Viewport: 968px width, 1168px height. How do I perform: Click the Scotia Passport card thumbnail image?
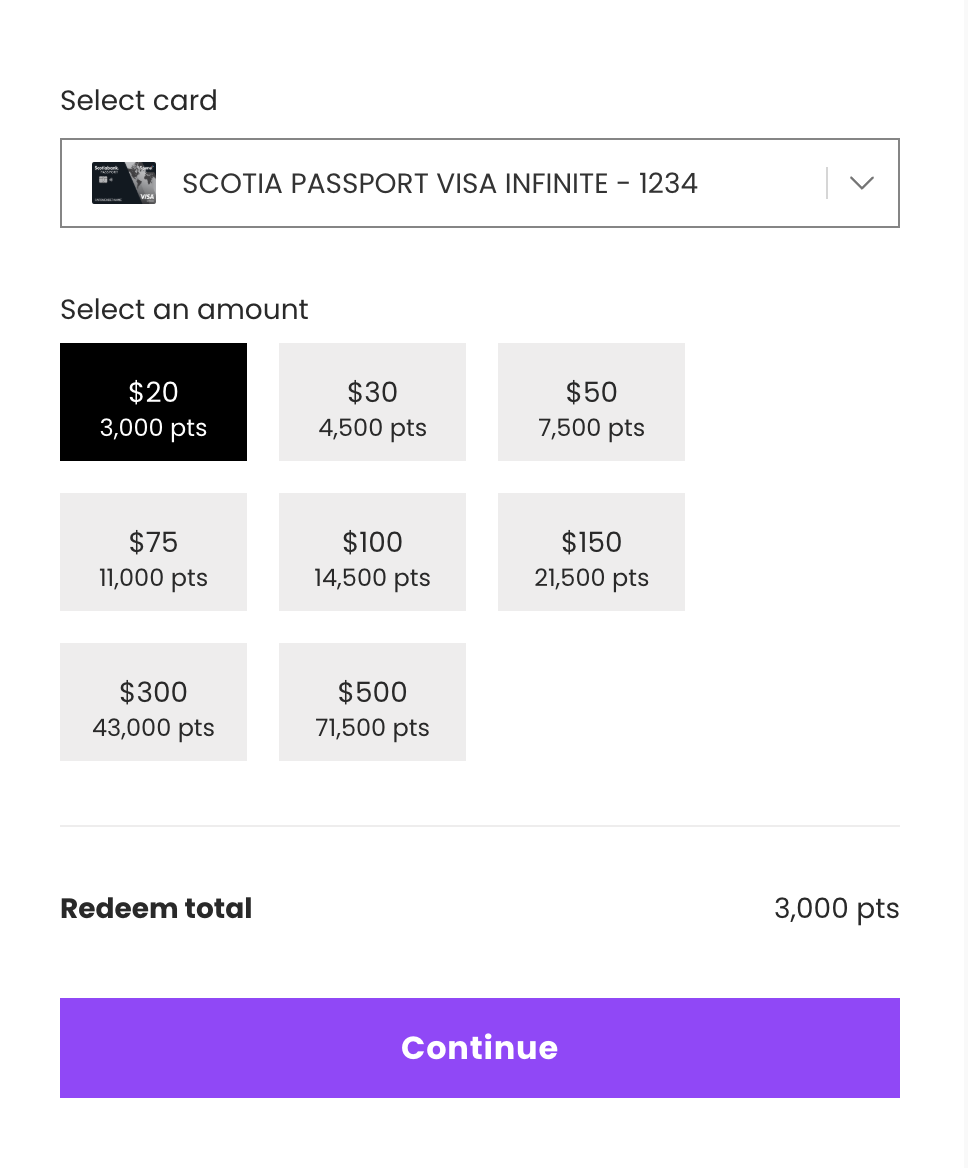[123, 183]
